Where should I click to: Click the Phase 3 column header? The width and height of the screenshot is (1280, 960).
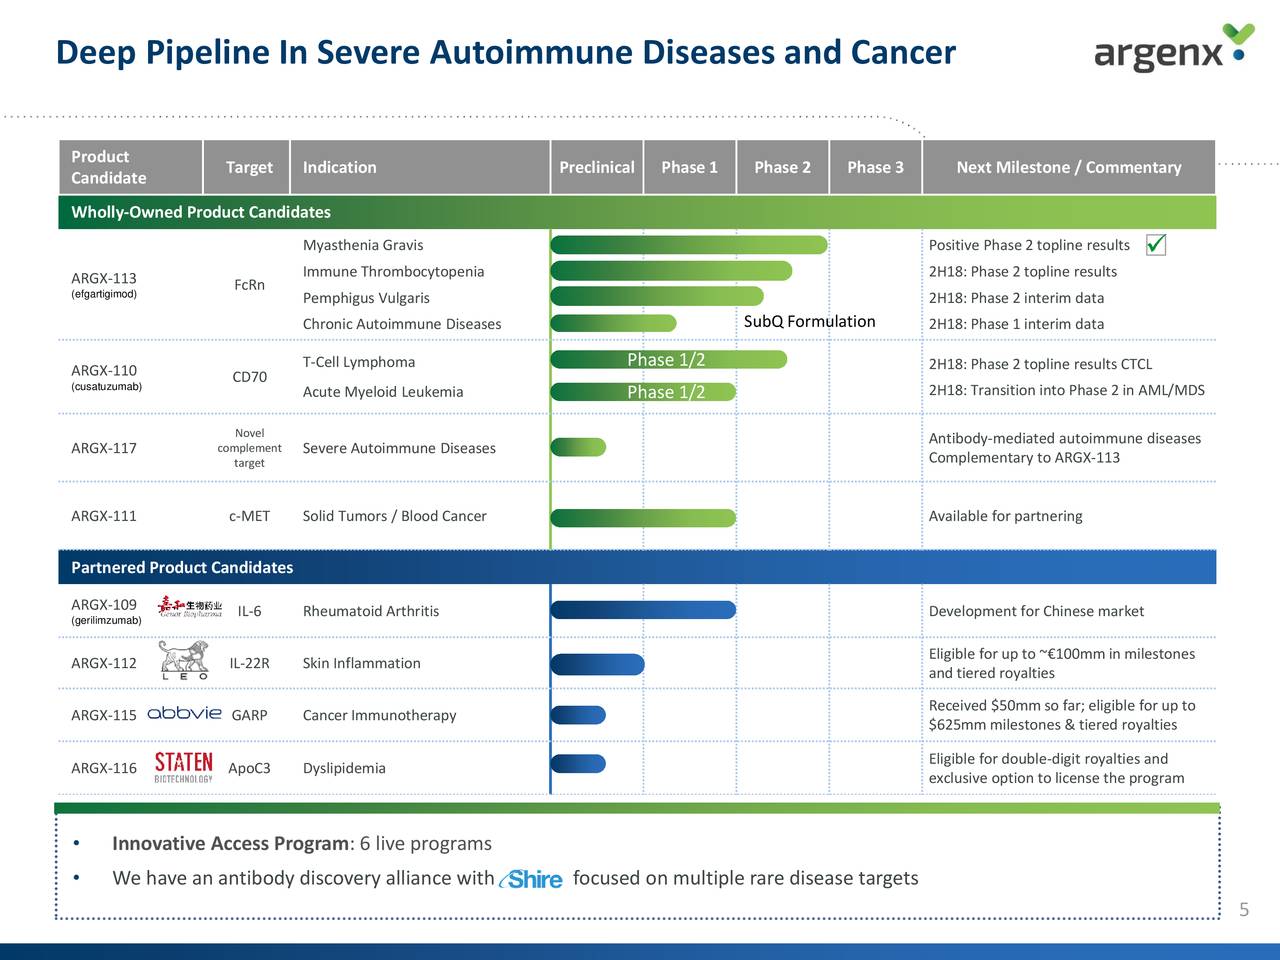coord(876,167)
